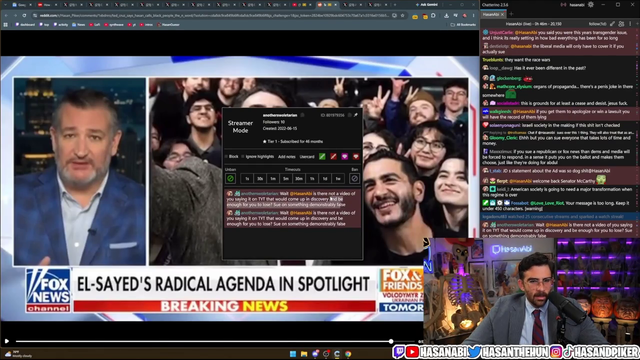Close the HasanAbi chat tab
This screenshot has width=640, height=360.
[502, 14]
